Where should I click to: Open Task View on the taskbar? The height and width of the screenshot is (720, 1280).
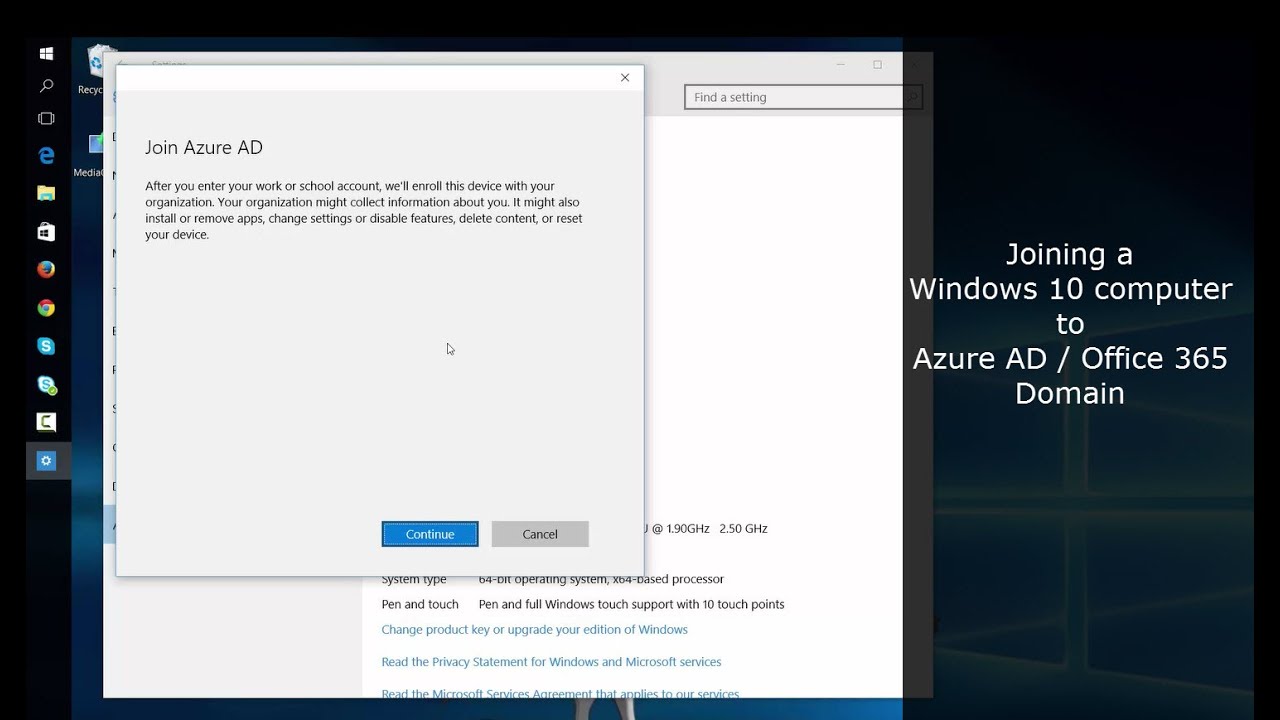[46, 118]
